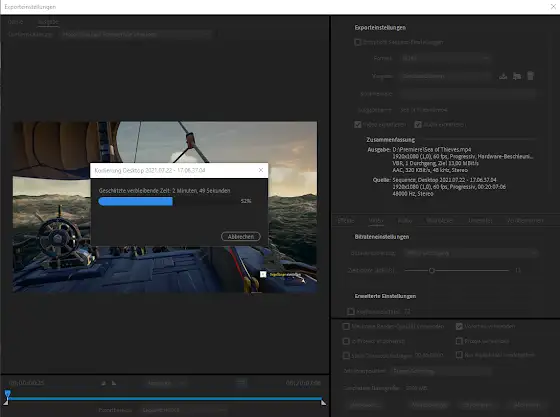560x417 pixels.
Task: Click the set out point icon below preview
Action: (x=114, y=383)
